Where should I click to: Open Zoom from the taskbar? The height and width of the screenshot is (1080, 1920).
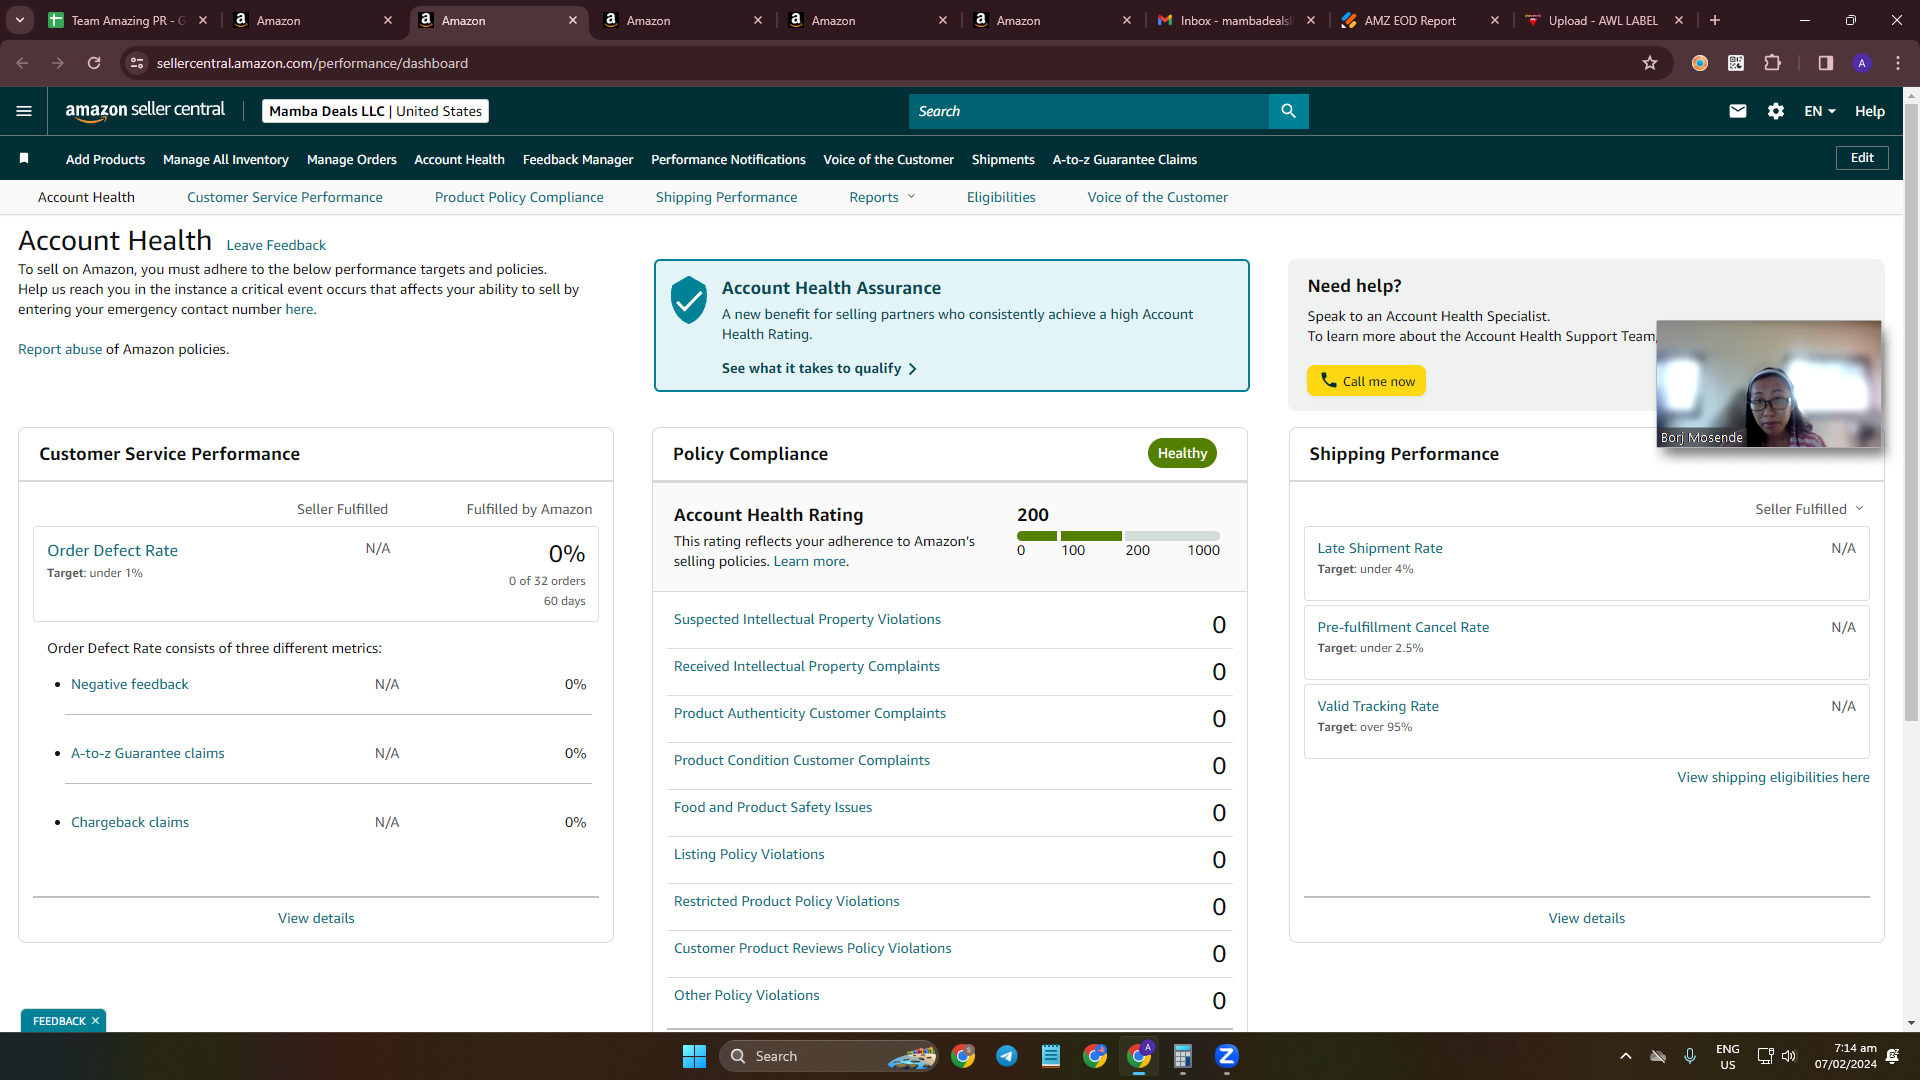tap(1227, 1056)
